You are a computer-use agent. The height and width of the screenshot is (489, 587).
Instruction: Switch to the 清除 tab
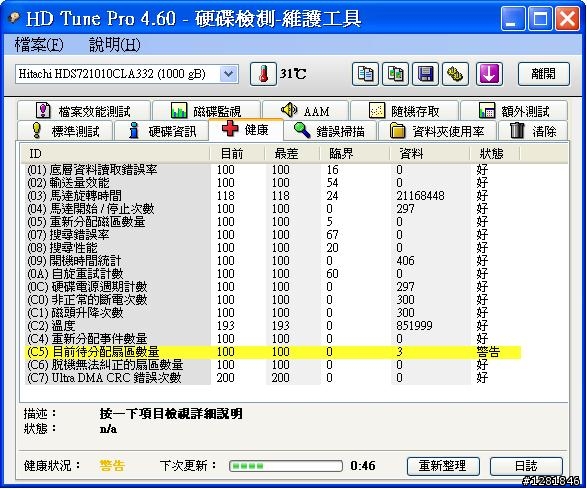[533, 131]
